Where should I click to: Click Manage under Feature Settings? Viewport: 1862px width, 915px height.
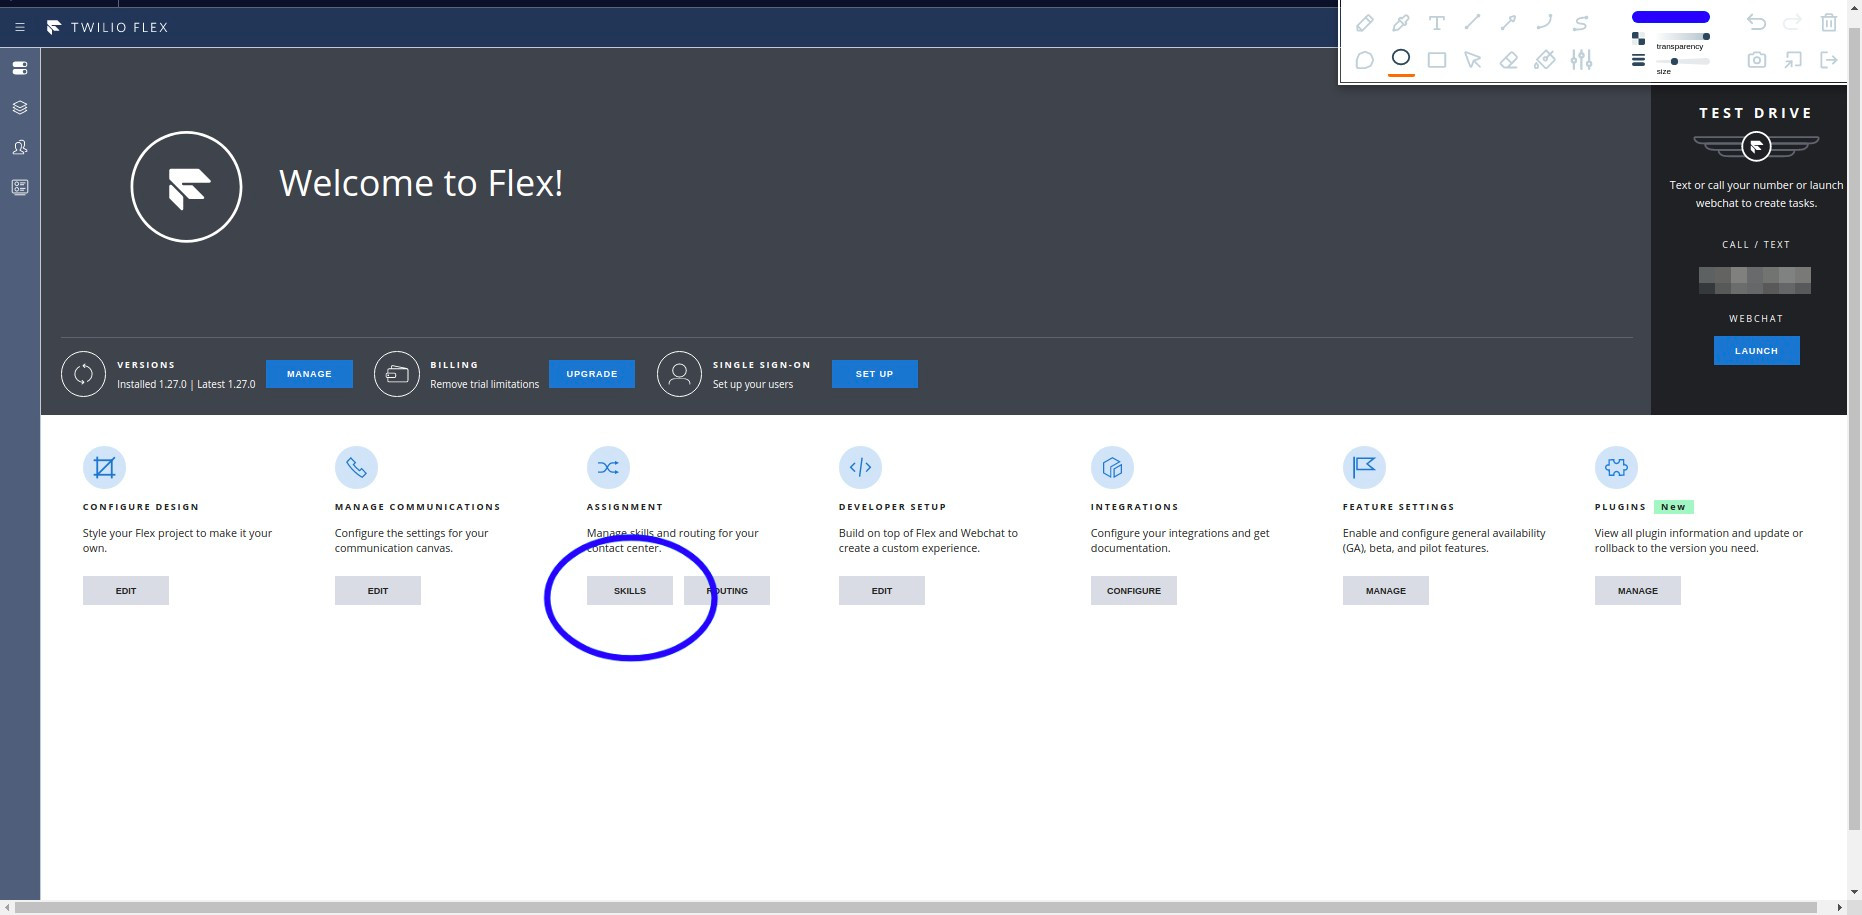coord(1386,591)
